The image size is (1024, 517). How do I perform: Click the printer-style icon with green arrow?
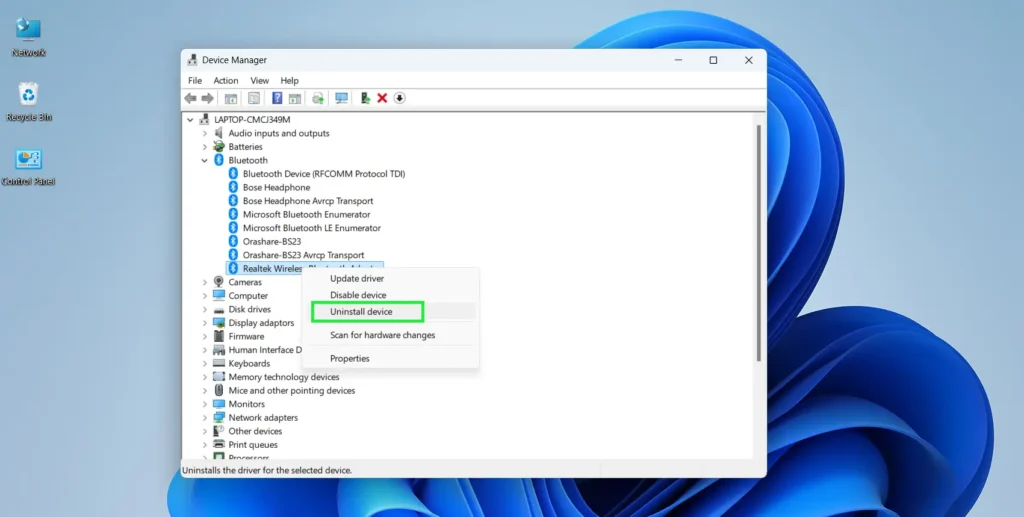318,98
